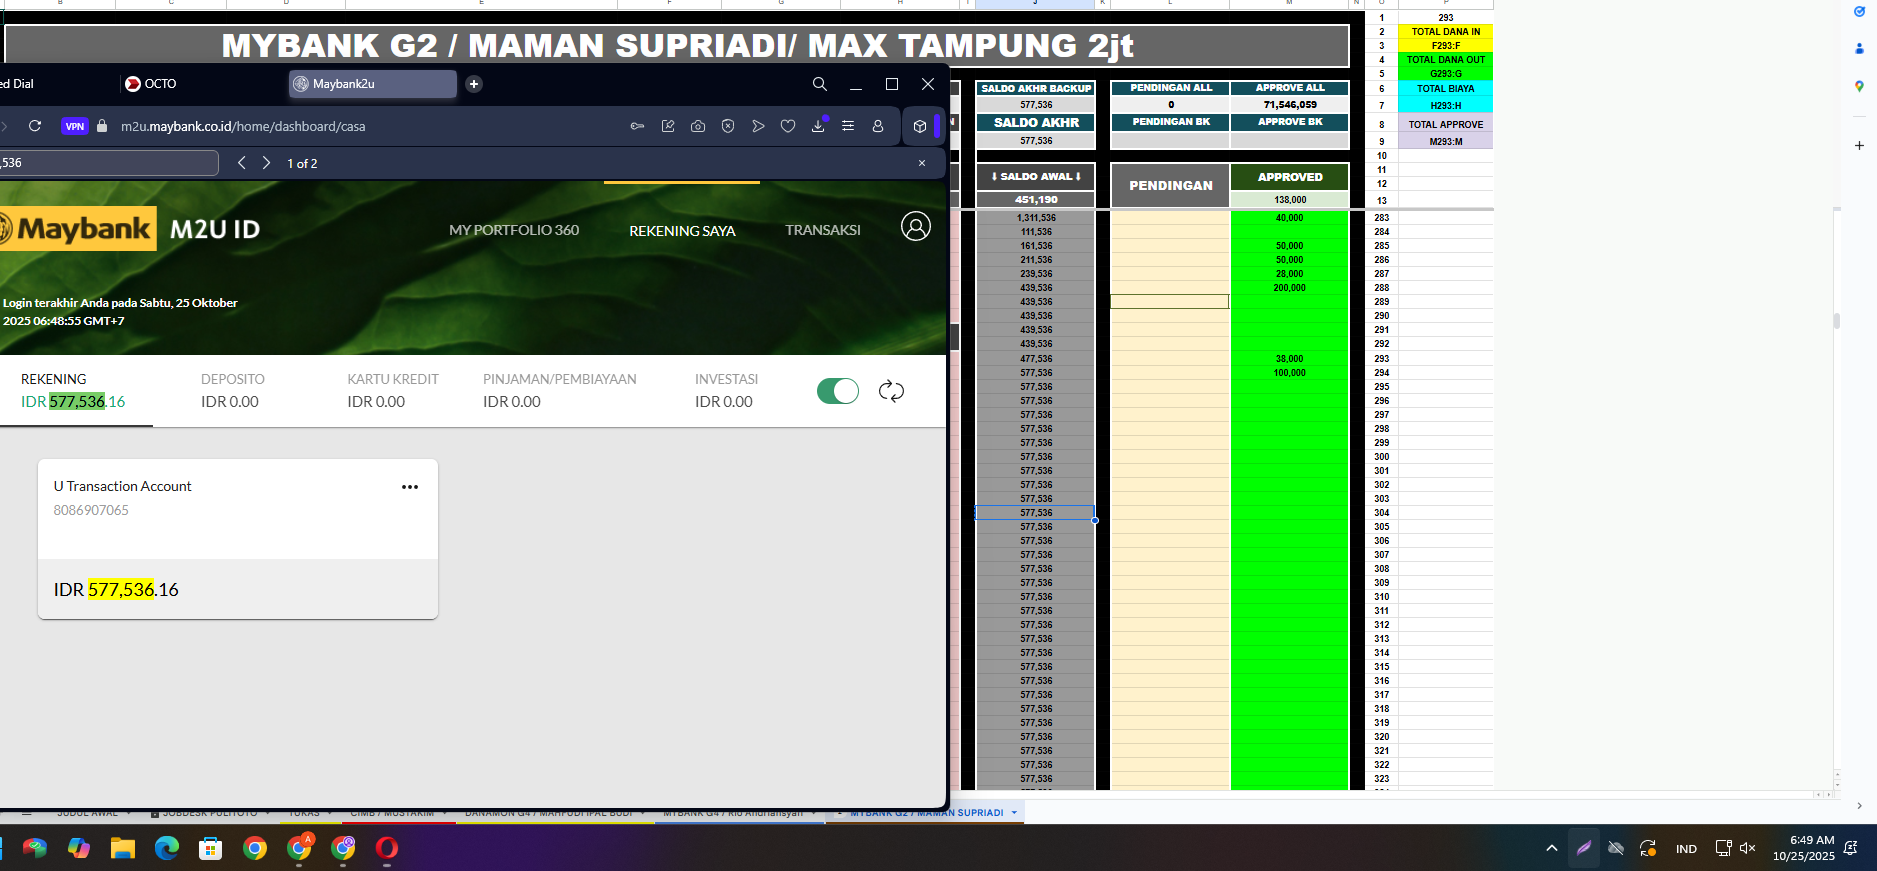The width and height of the screenshot is (1877, 871).
Task: Select the DEPOSITO tab
Action: 233,390
